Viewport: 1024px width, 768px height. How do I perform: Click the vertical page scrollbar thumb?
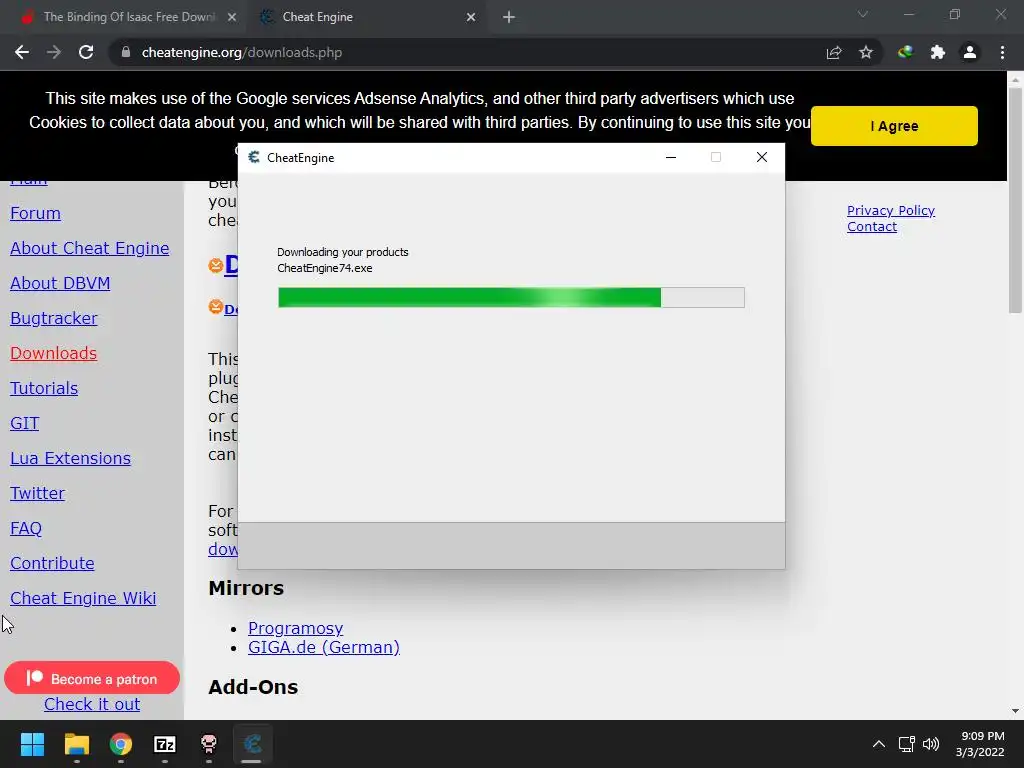1015,200
